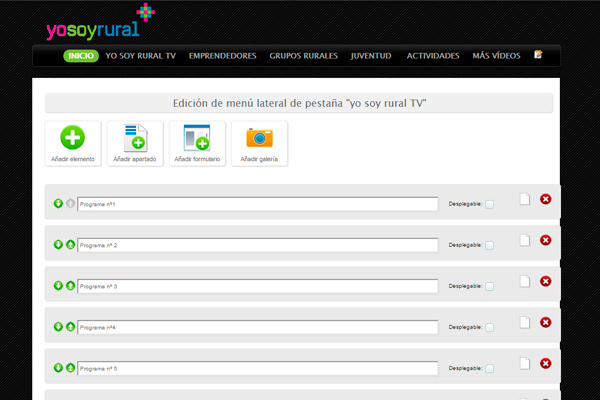Click disabled up arrow for Programa nº1
Screen dimensions: 600x400
tap(70, 203)
